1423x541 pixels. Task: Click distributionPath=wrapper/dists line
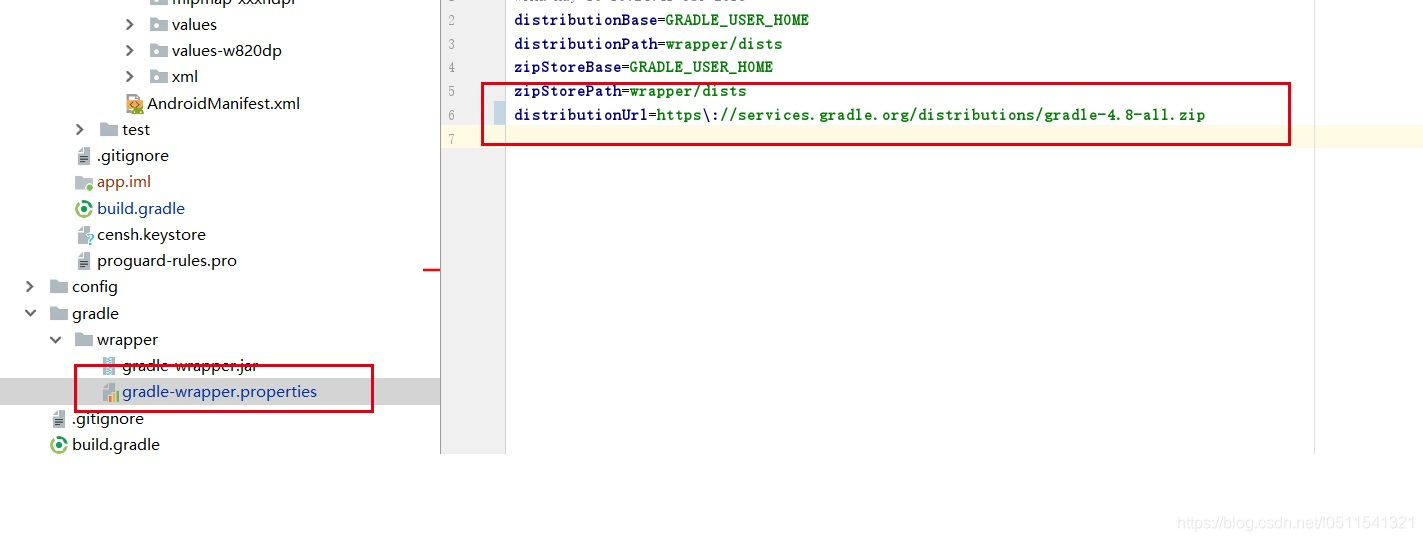(x=648, y=44)
